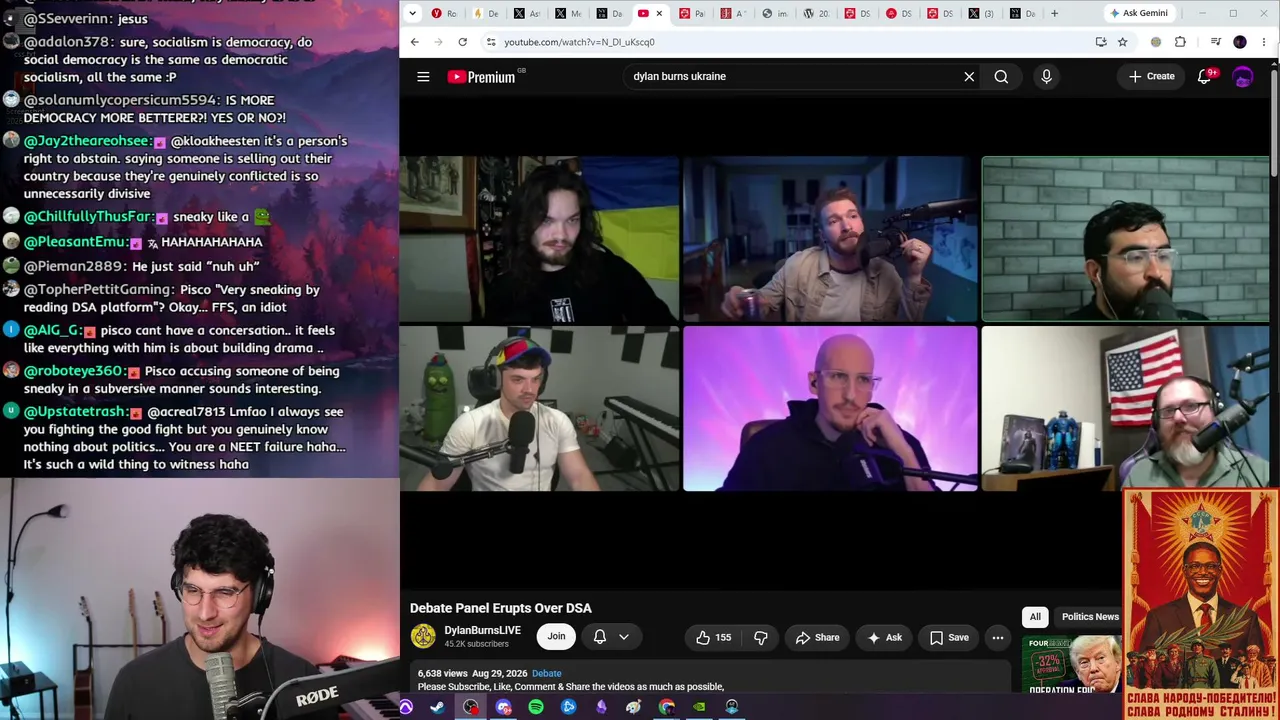Close the active YouTube tab

[659, 13]
